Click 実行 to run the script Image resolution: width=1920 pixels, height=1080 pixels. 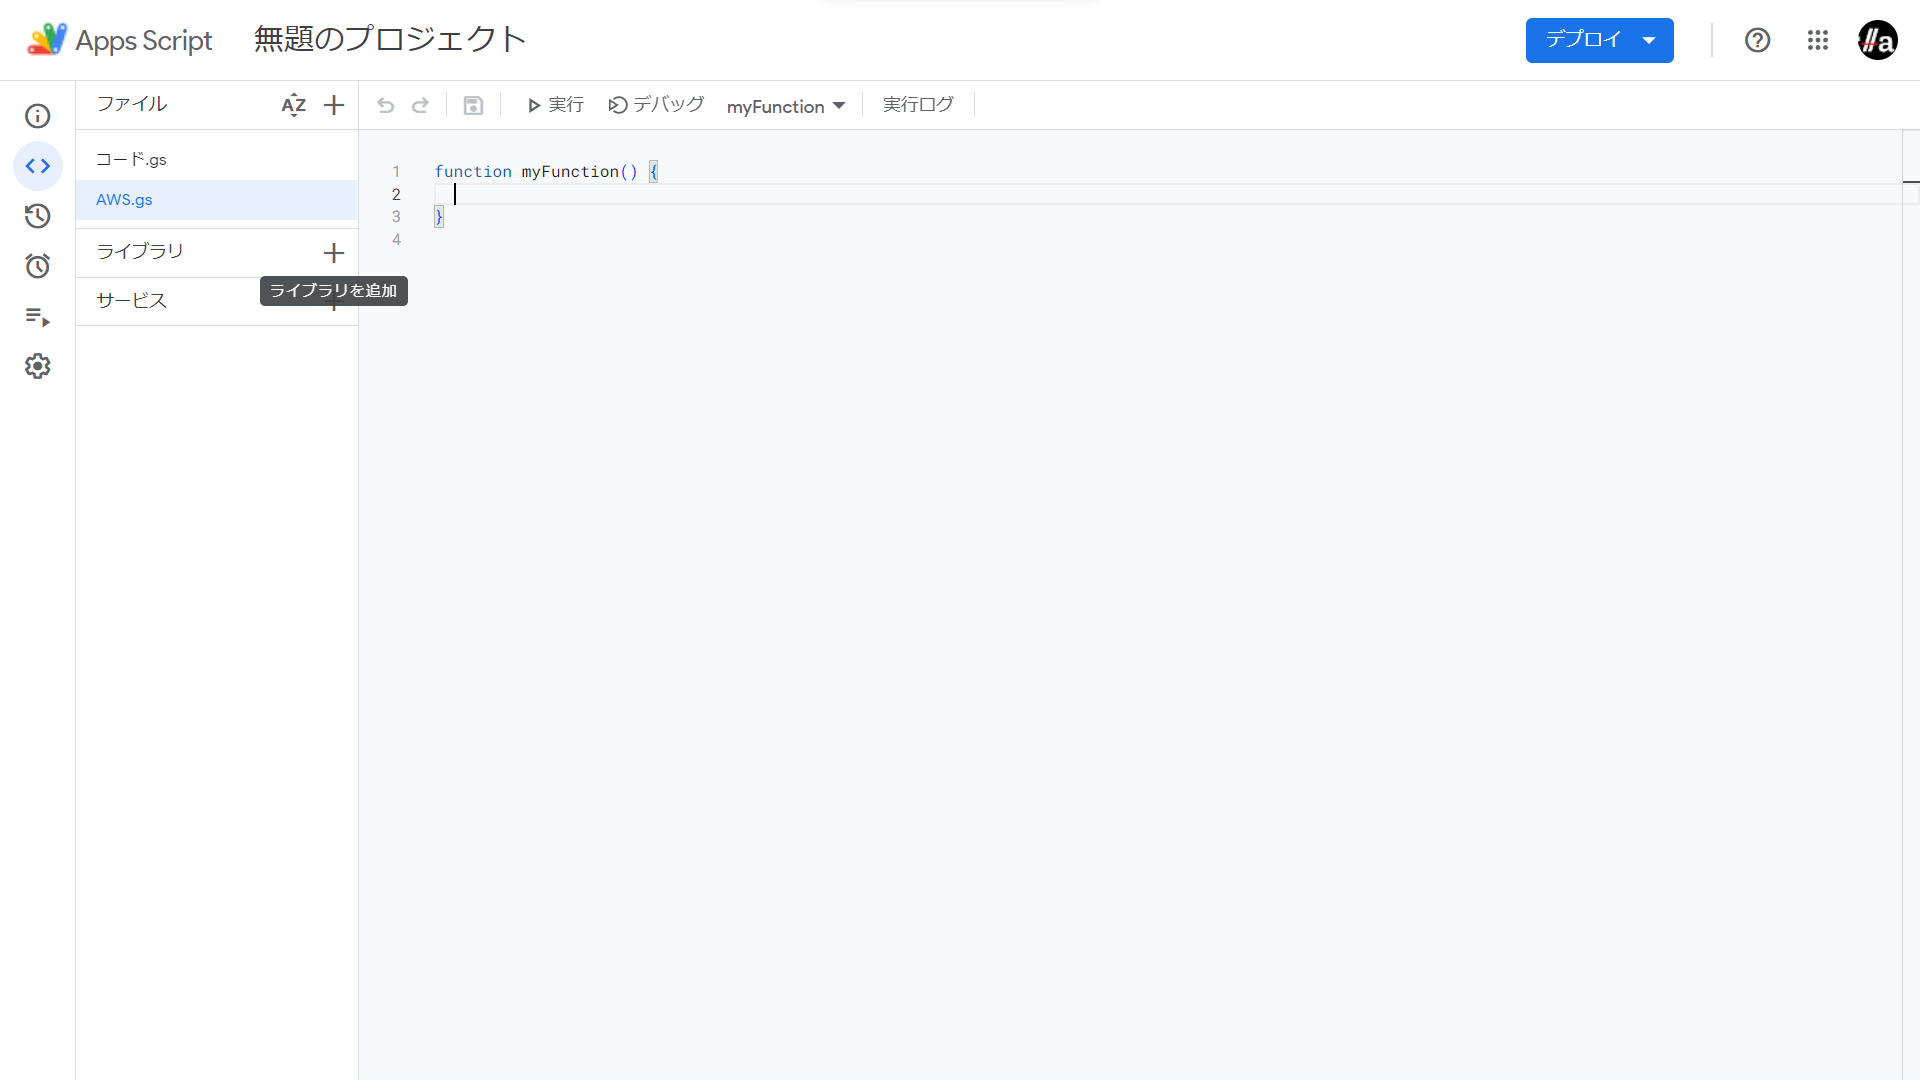click(x=555, y=105)
